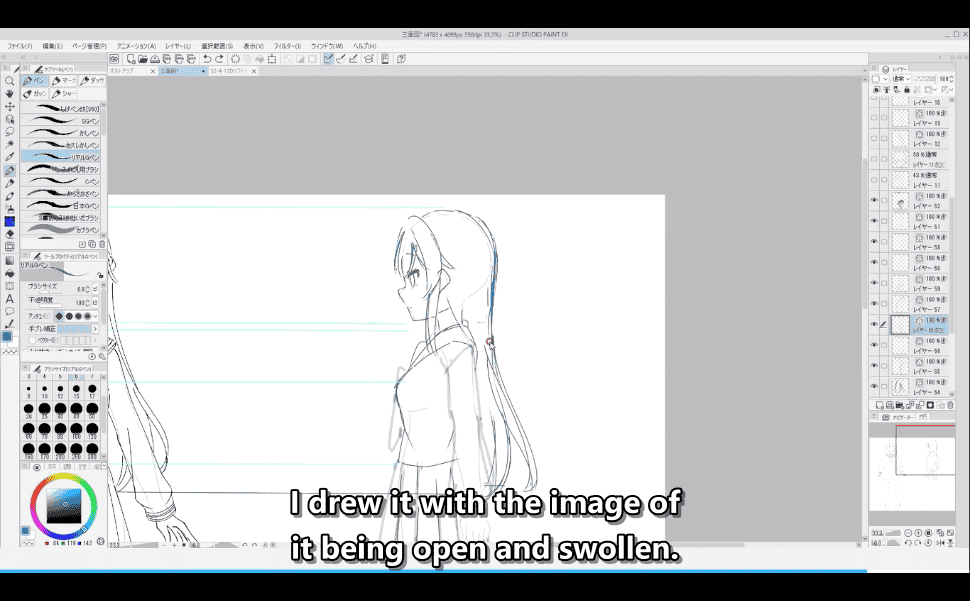Expand the stabilization setting arrow
The image size is (970, 601).
95,328
